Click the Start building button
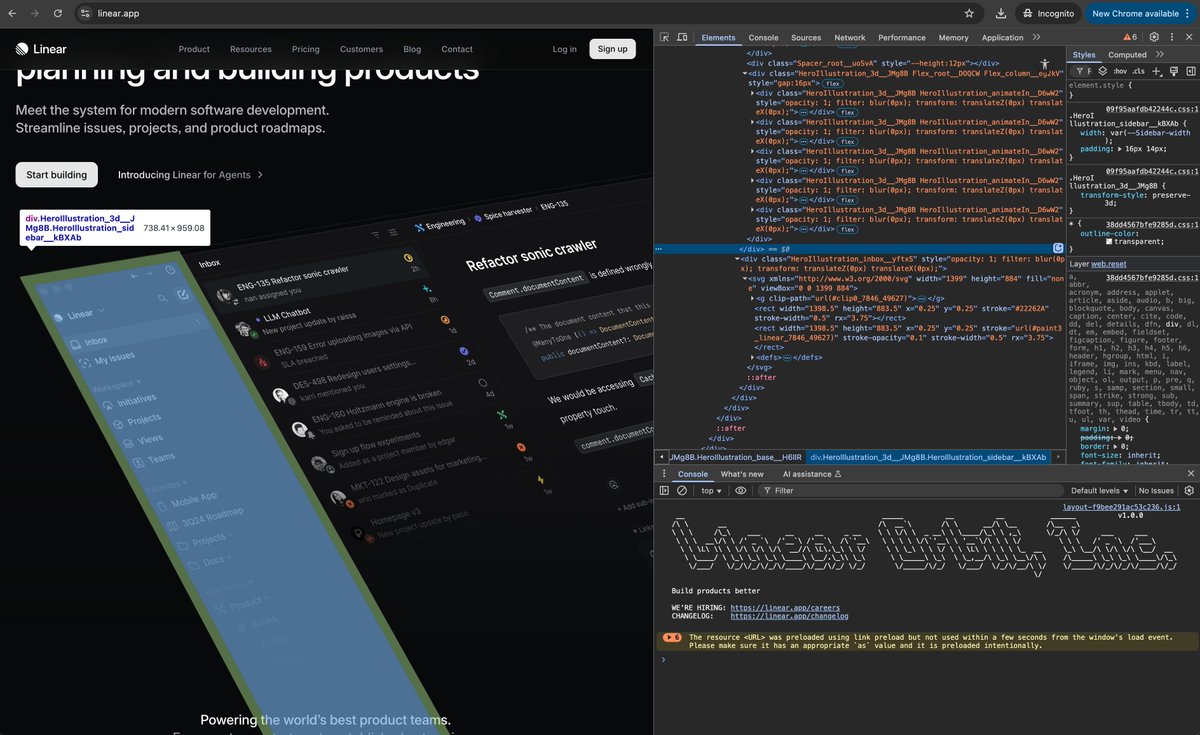 coord(56,175)
